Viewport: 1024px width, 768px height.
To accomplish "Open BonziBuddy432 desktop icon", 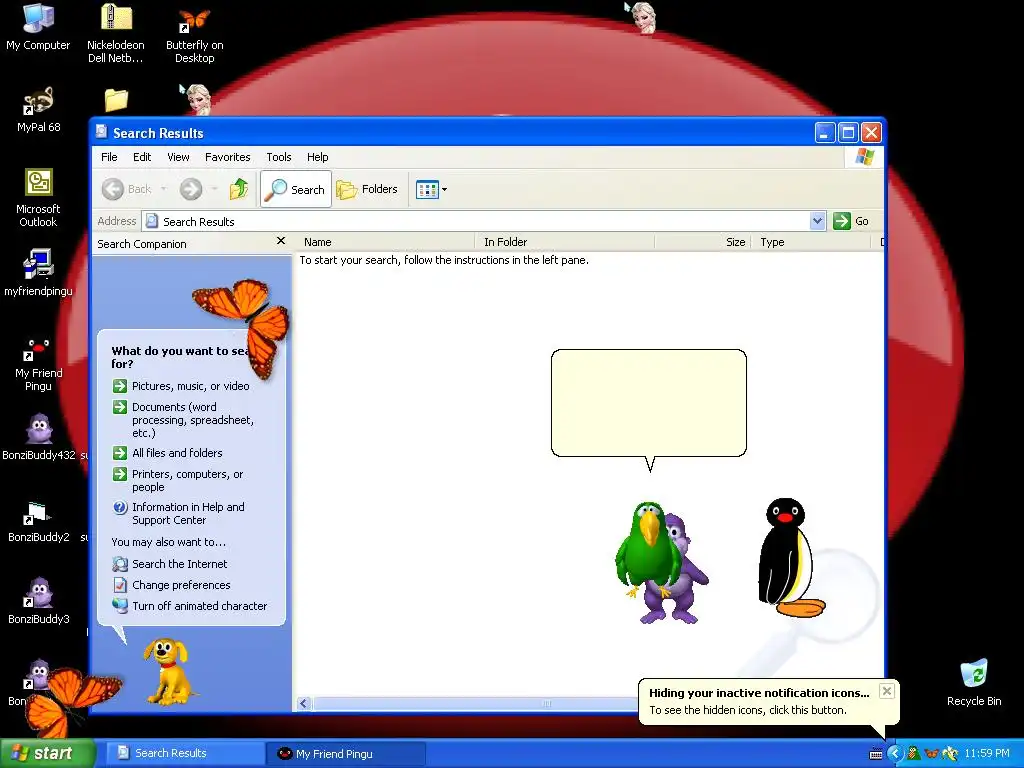I will coord(39,436).
